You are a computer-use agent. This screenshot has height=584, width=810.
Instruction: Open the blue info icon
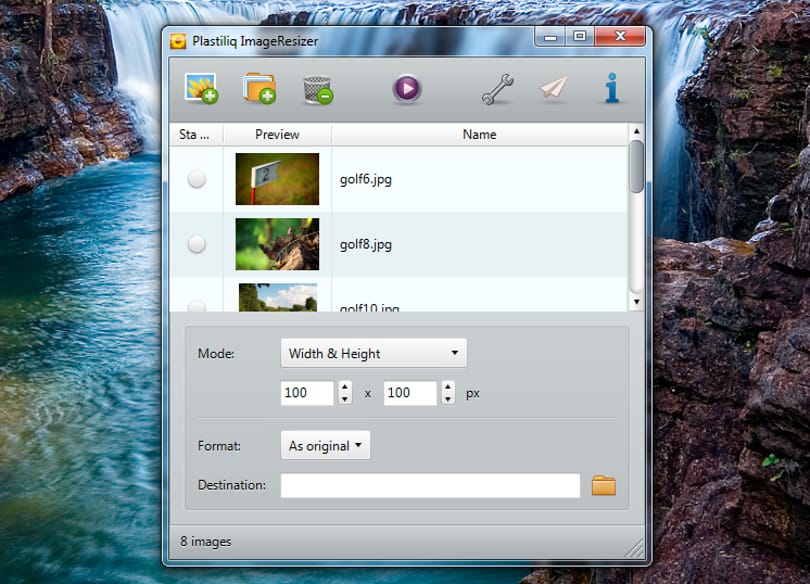pos(612,88)
